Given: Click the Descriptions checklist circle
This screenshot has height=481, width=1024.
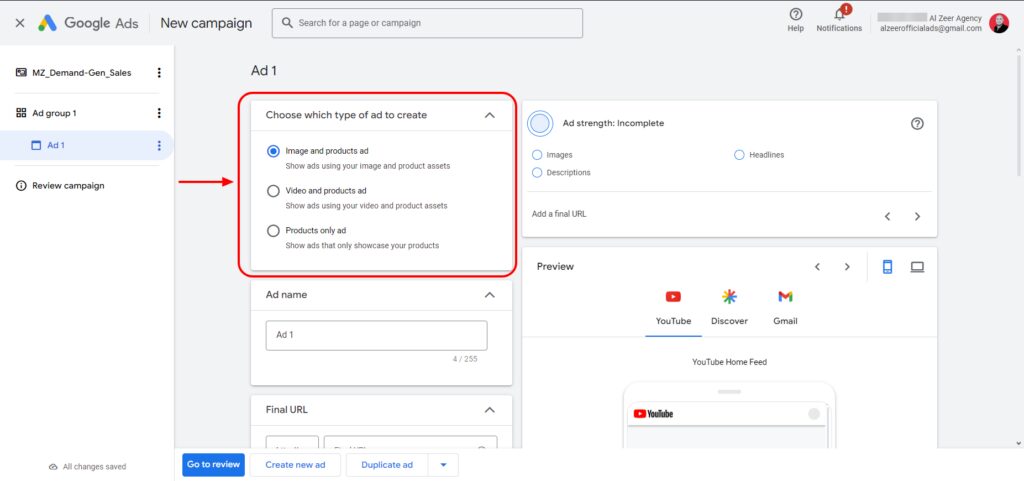Looking at the screenshot, I should point(537,173).
